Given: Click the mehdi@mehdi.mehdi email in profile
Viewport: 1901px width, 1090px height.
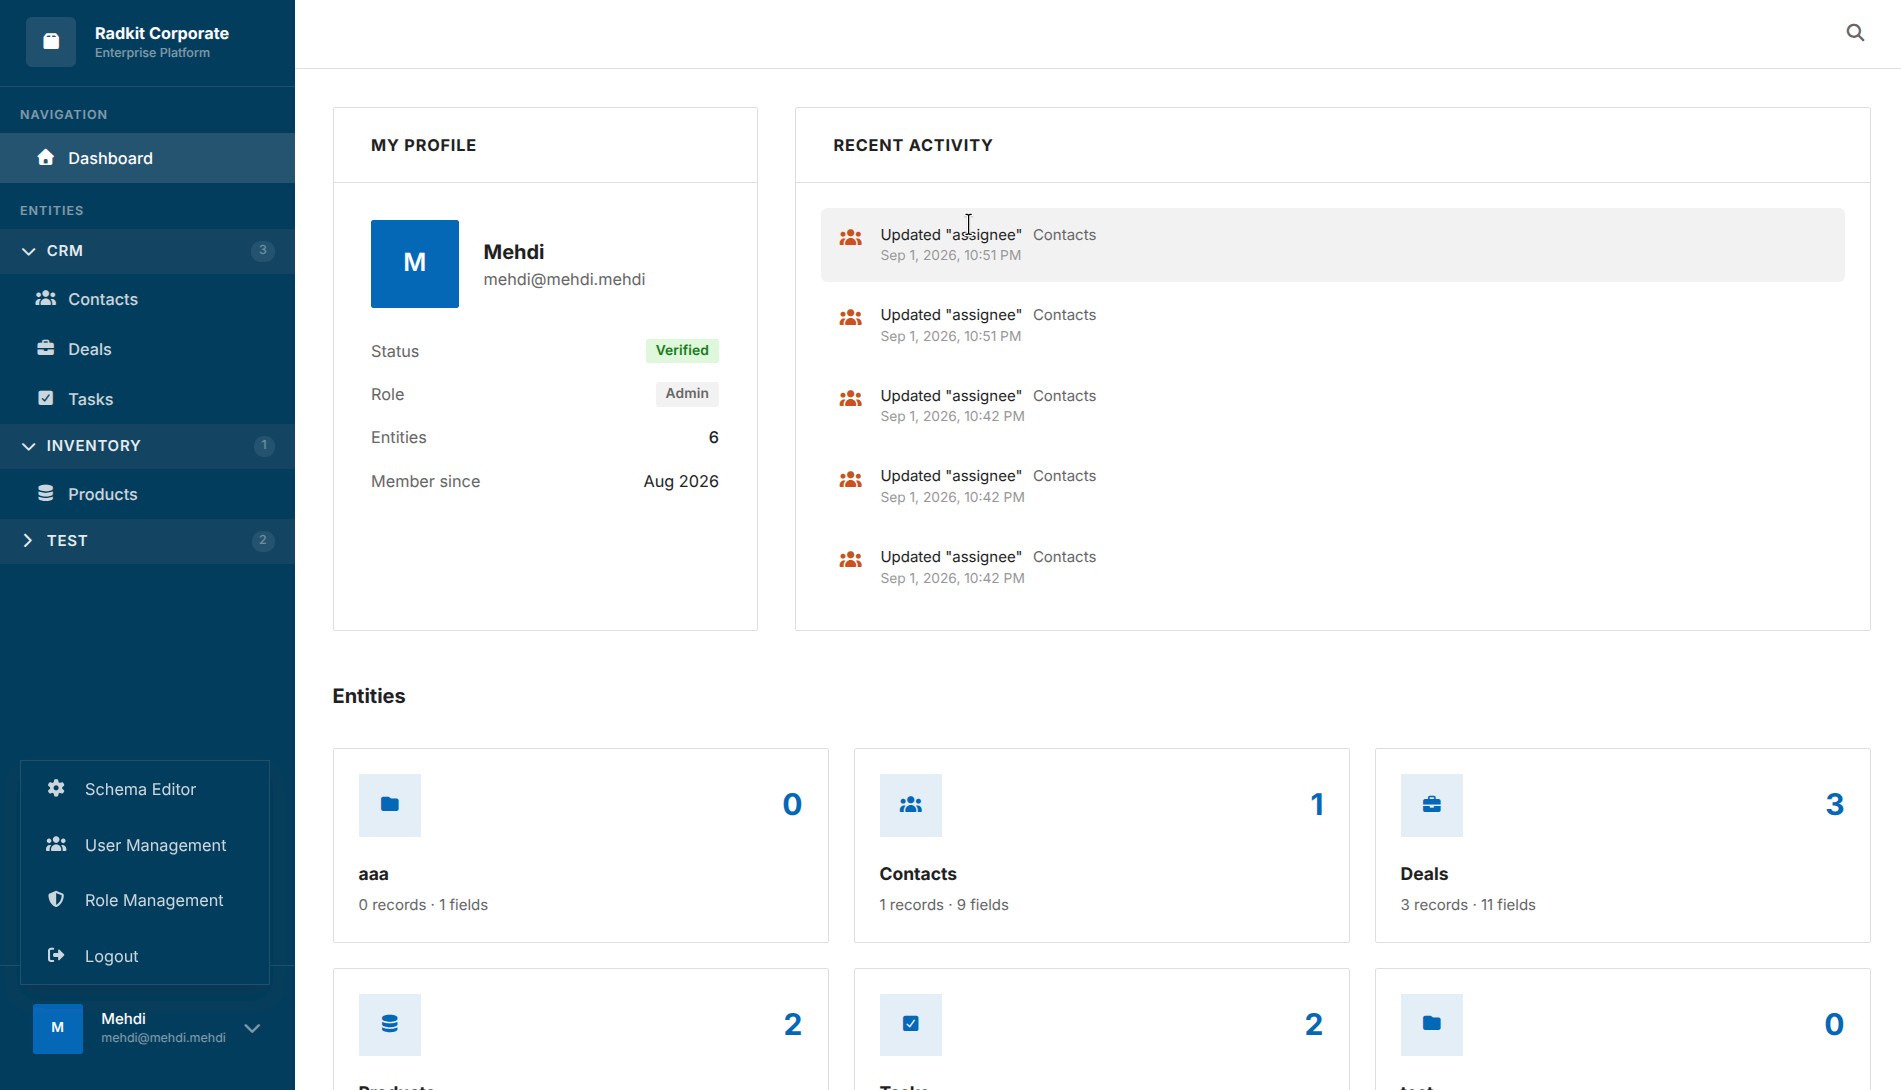Looking at the screenshot, I should coord(564,280).
